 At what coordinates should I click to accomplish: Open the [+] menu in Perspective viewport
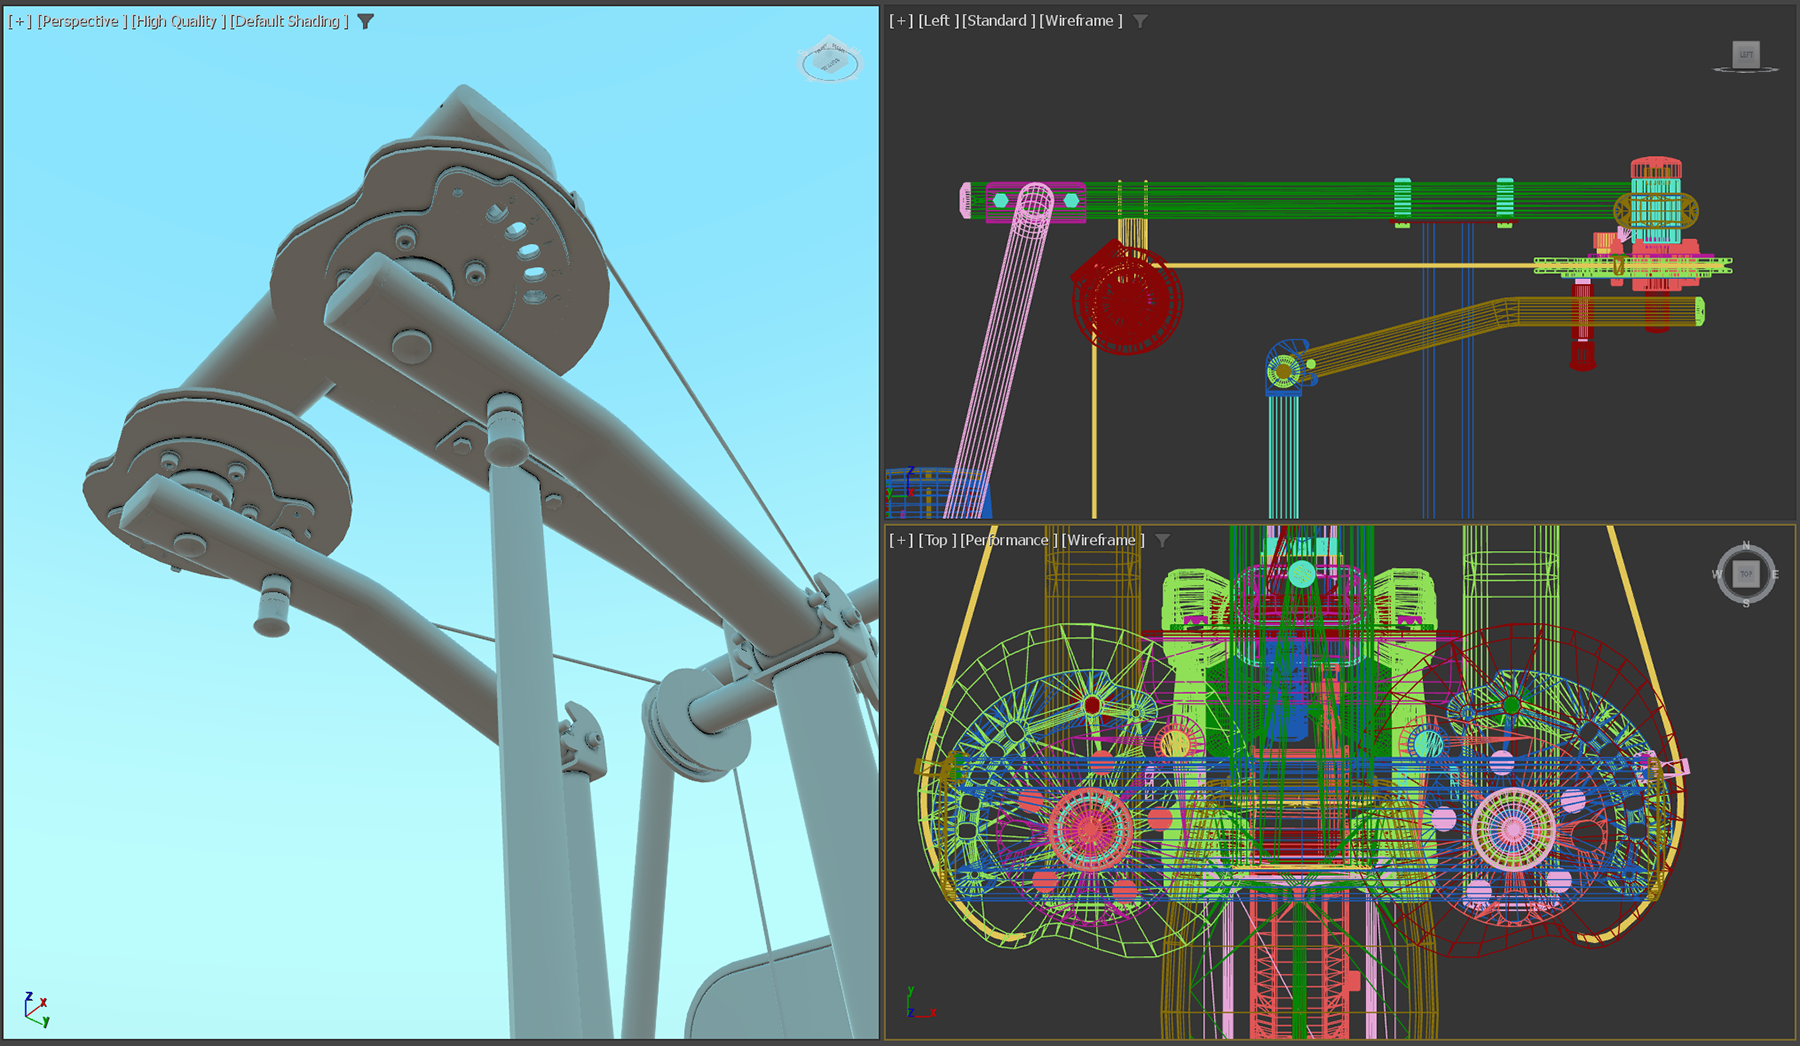coord(19,21)
